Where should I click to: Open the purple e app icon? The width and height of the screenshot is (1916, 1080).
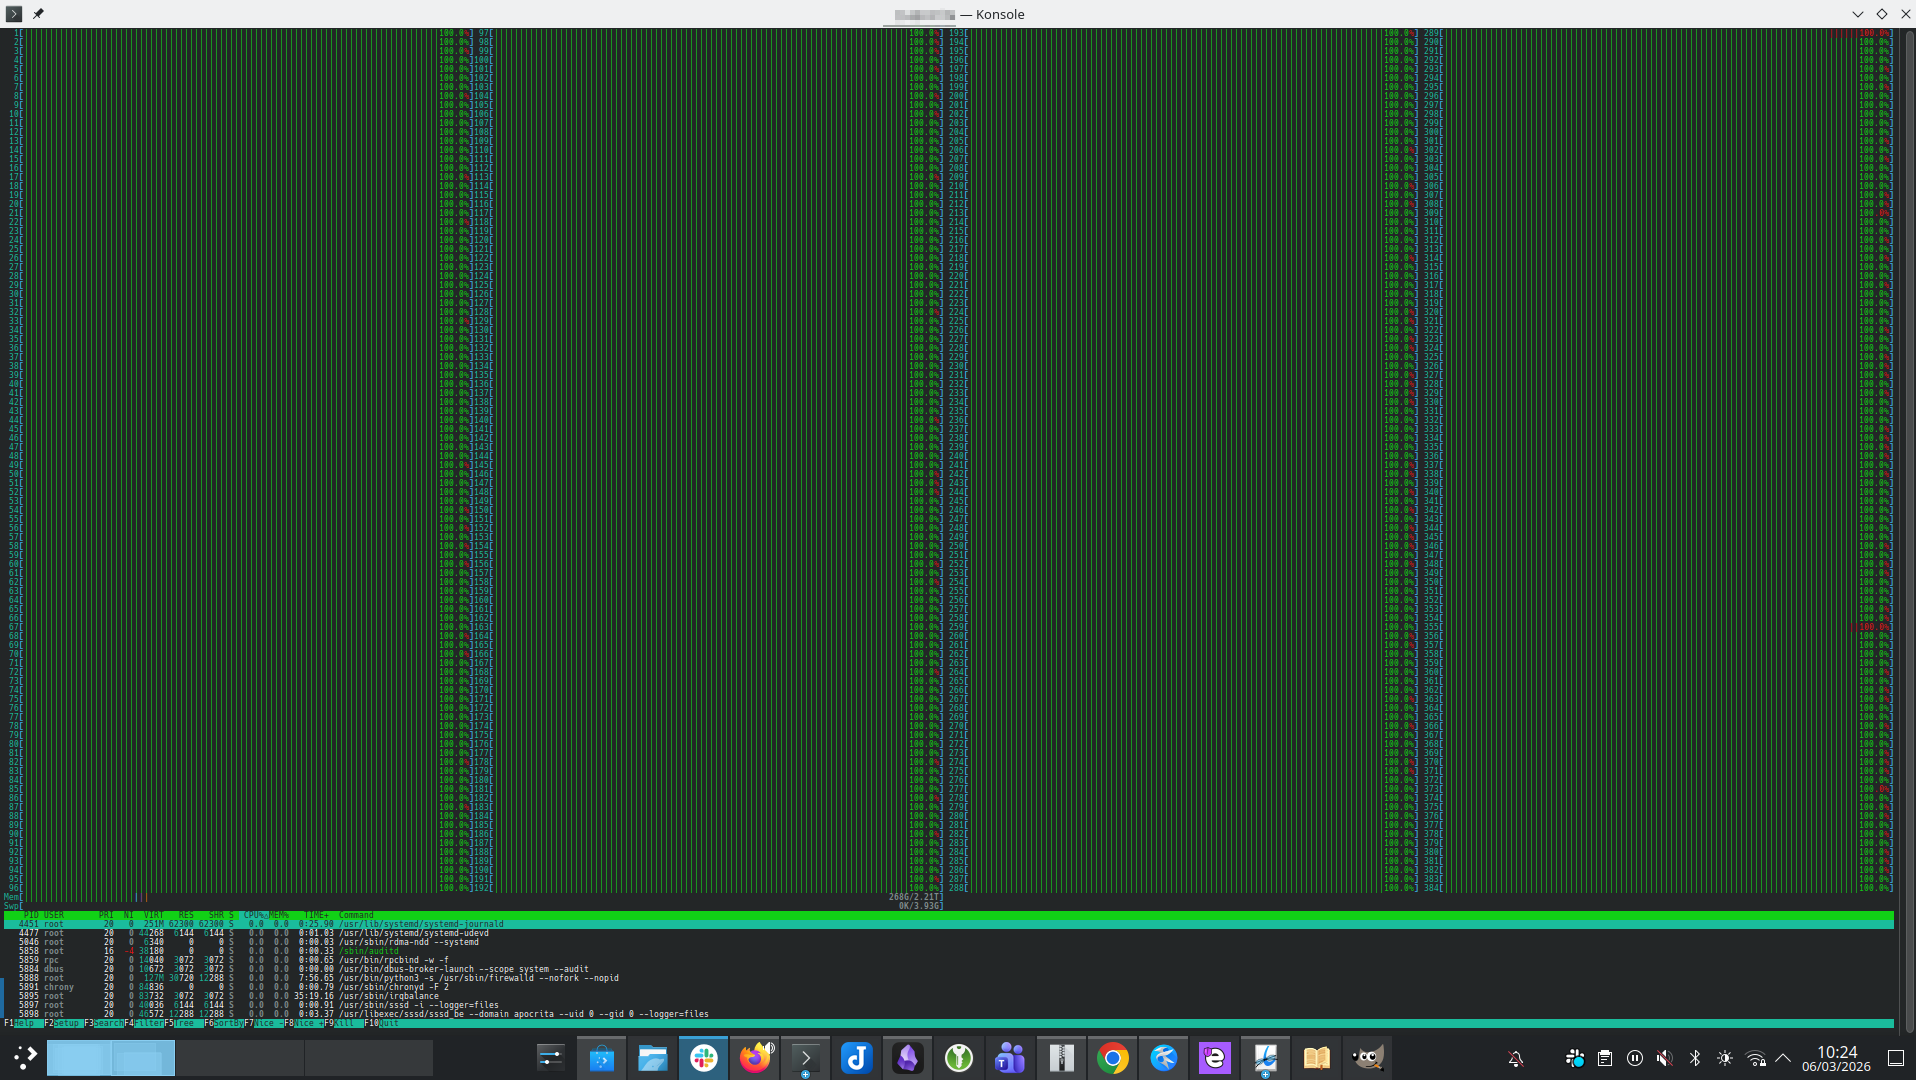[1214, 1057]
